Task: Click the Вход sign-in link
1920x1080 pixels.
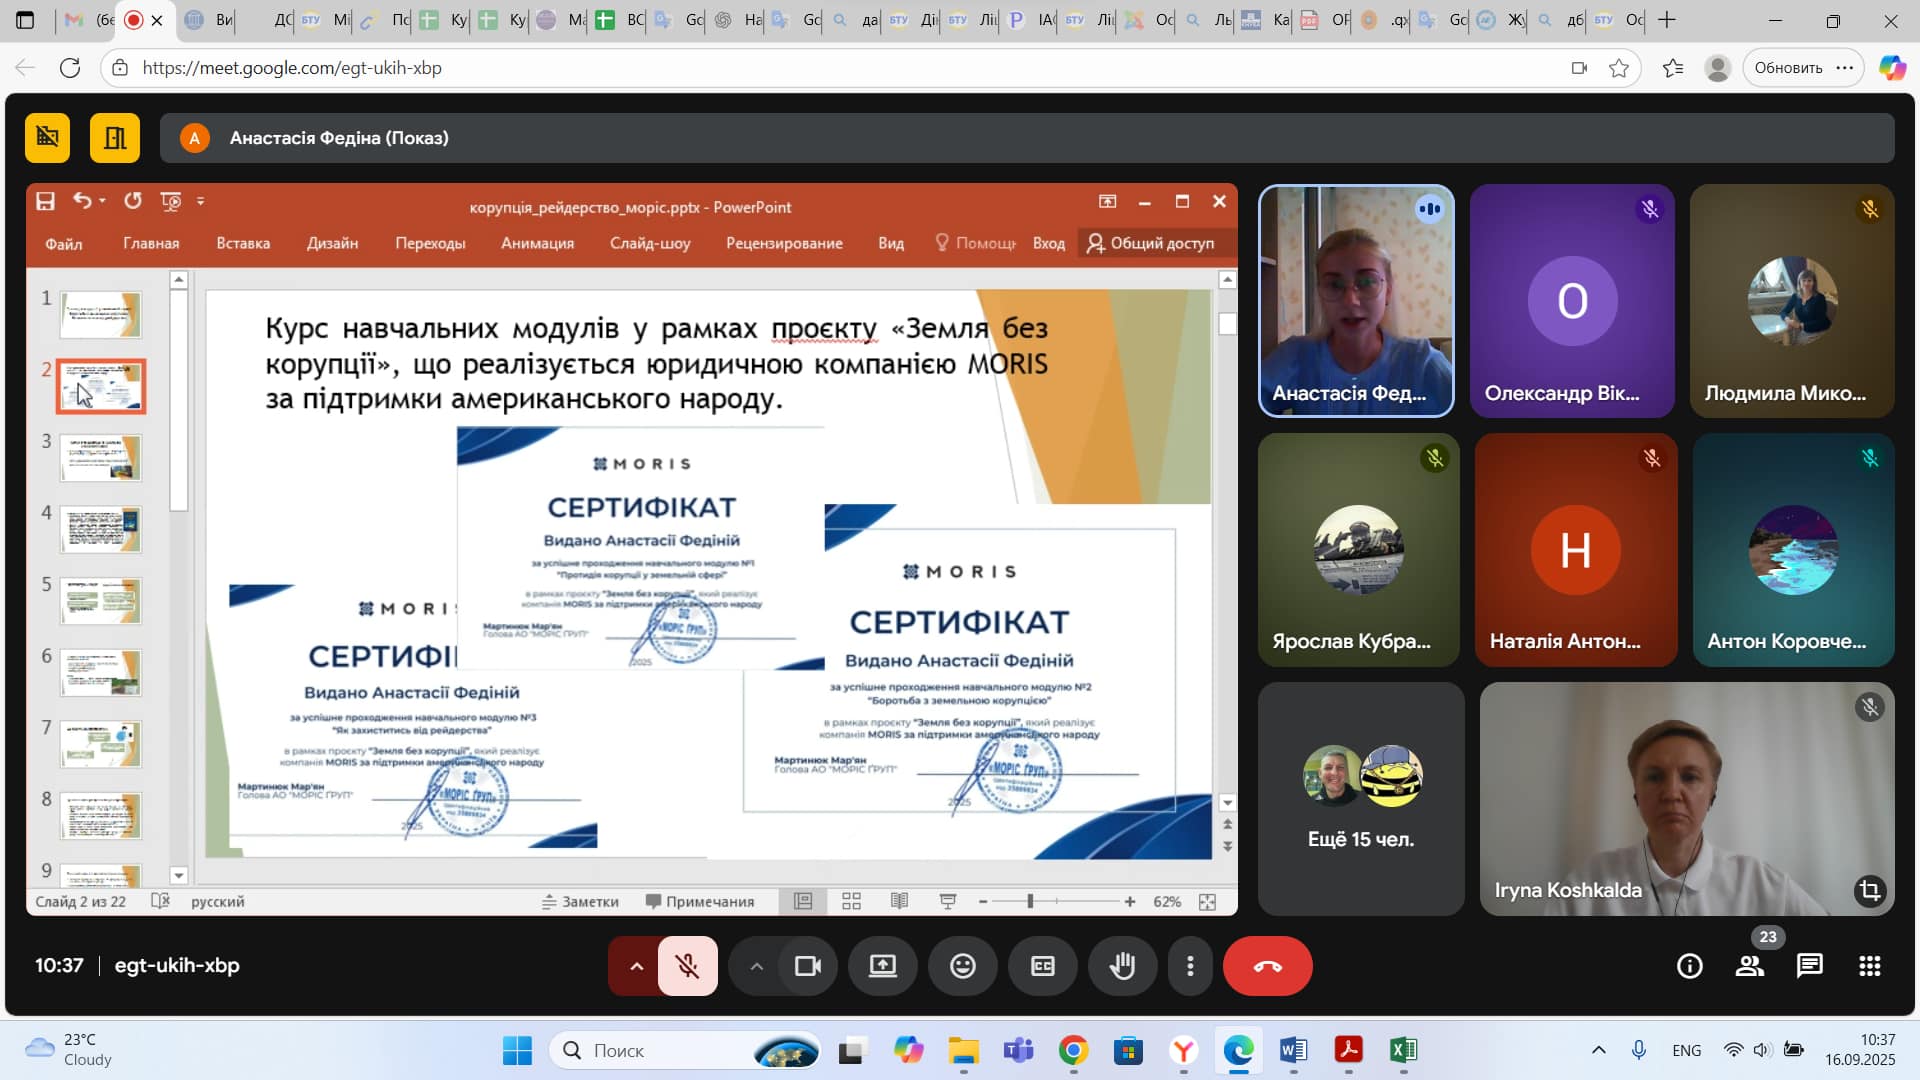Action: pyautogui.click(x=1049, y=243)
